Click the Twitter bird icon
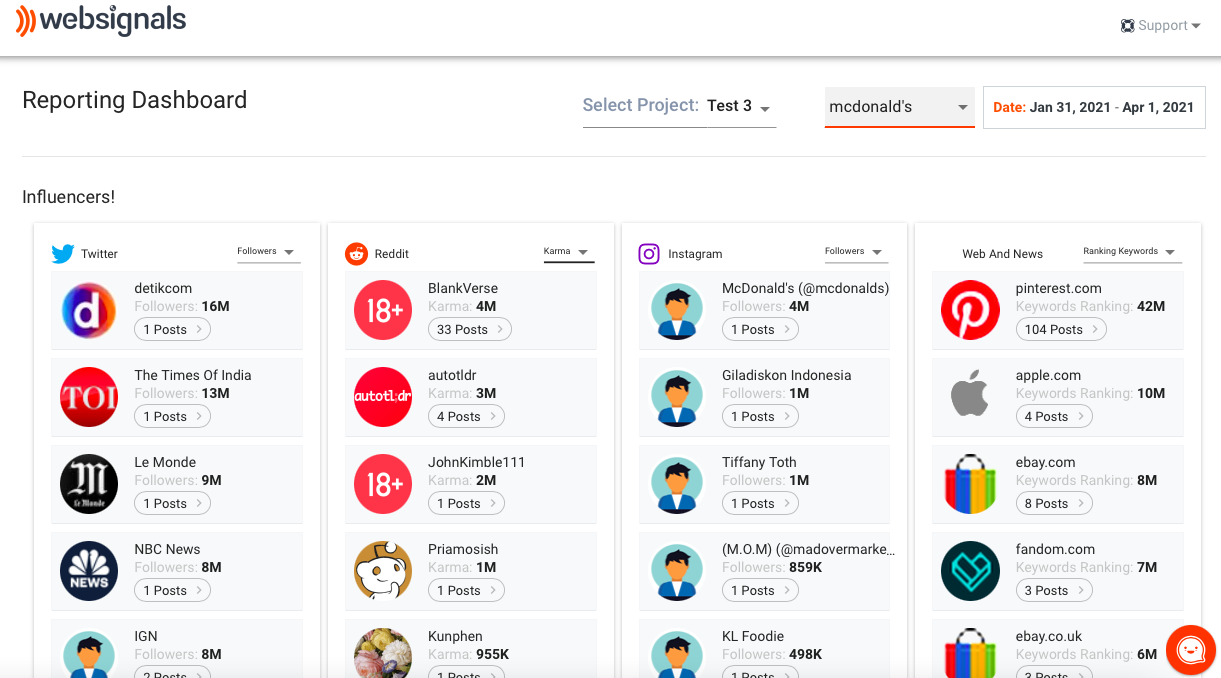 coord(63,254)
